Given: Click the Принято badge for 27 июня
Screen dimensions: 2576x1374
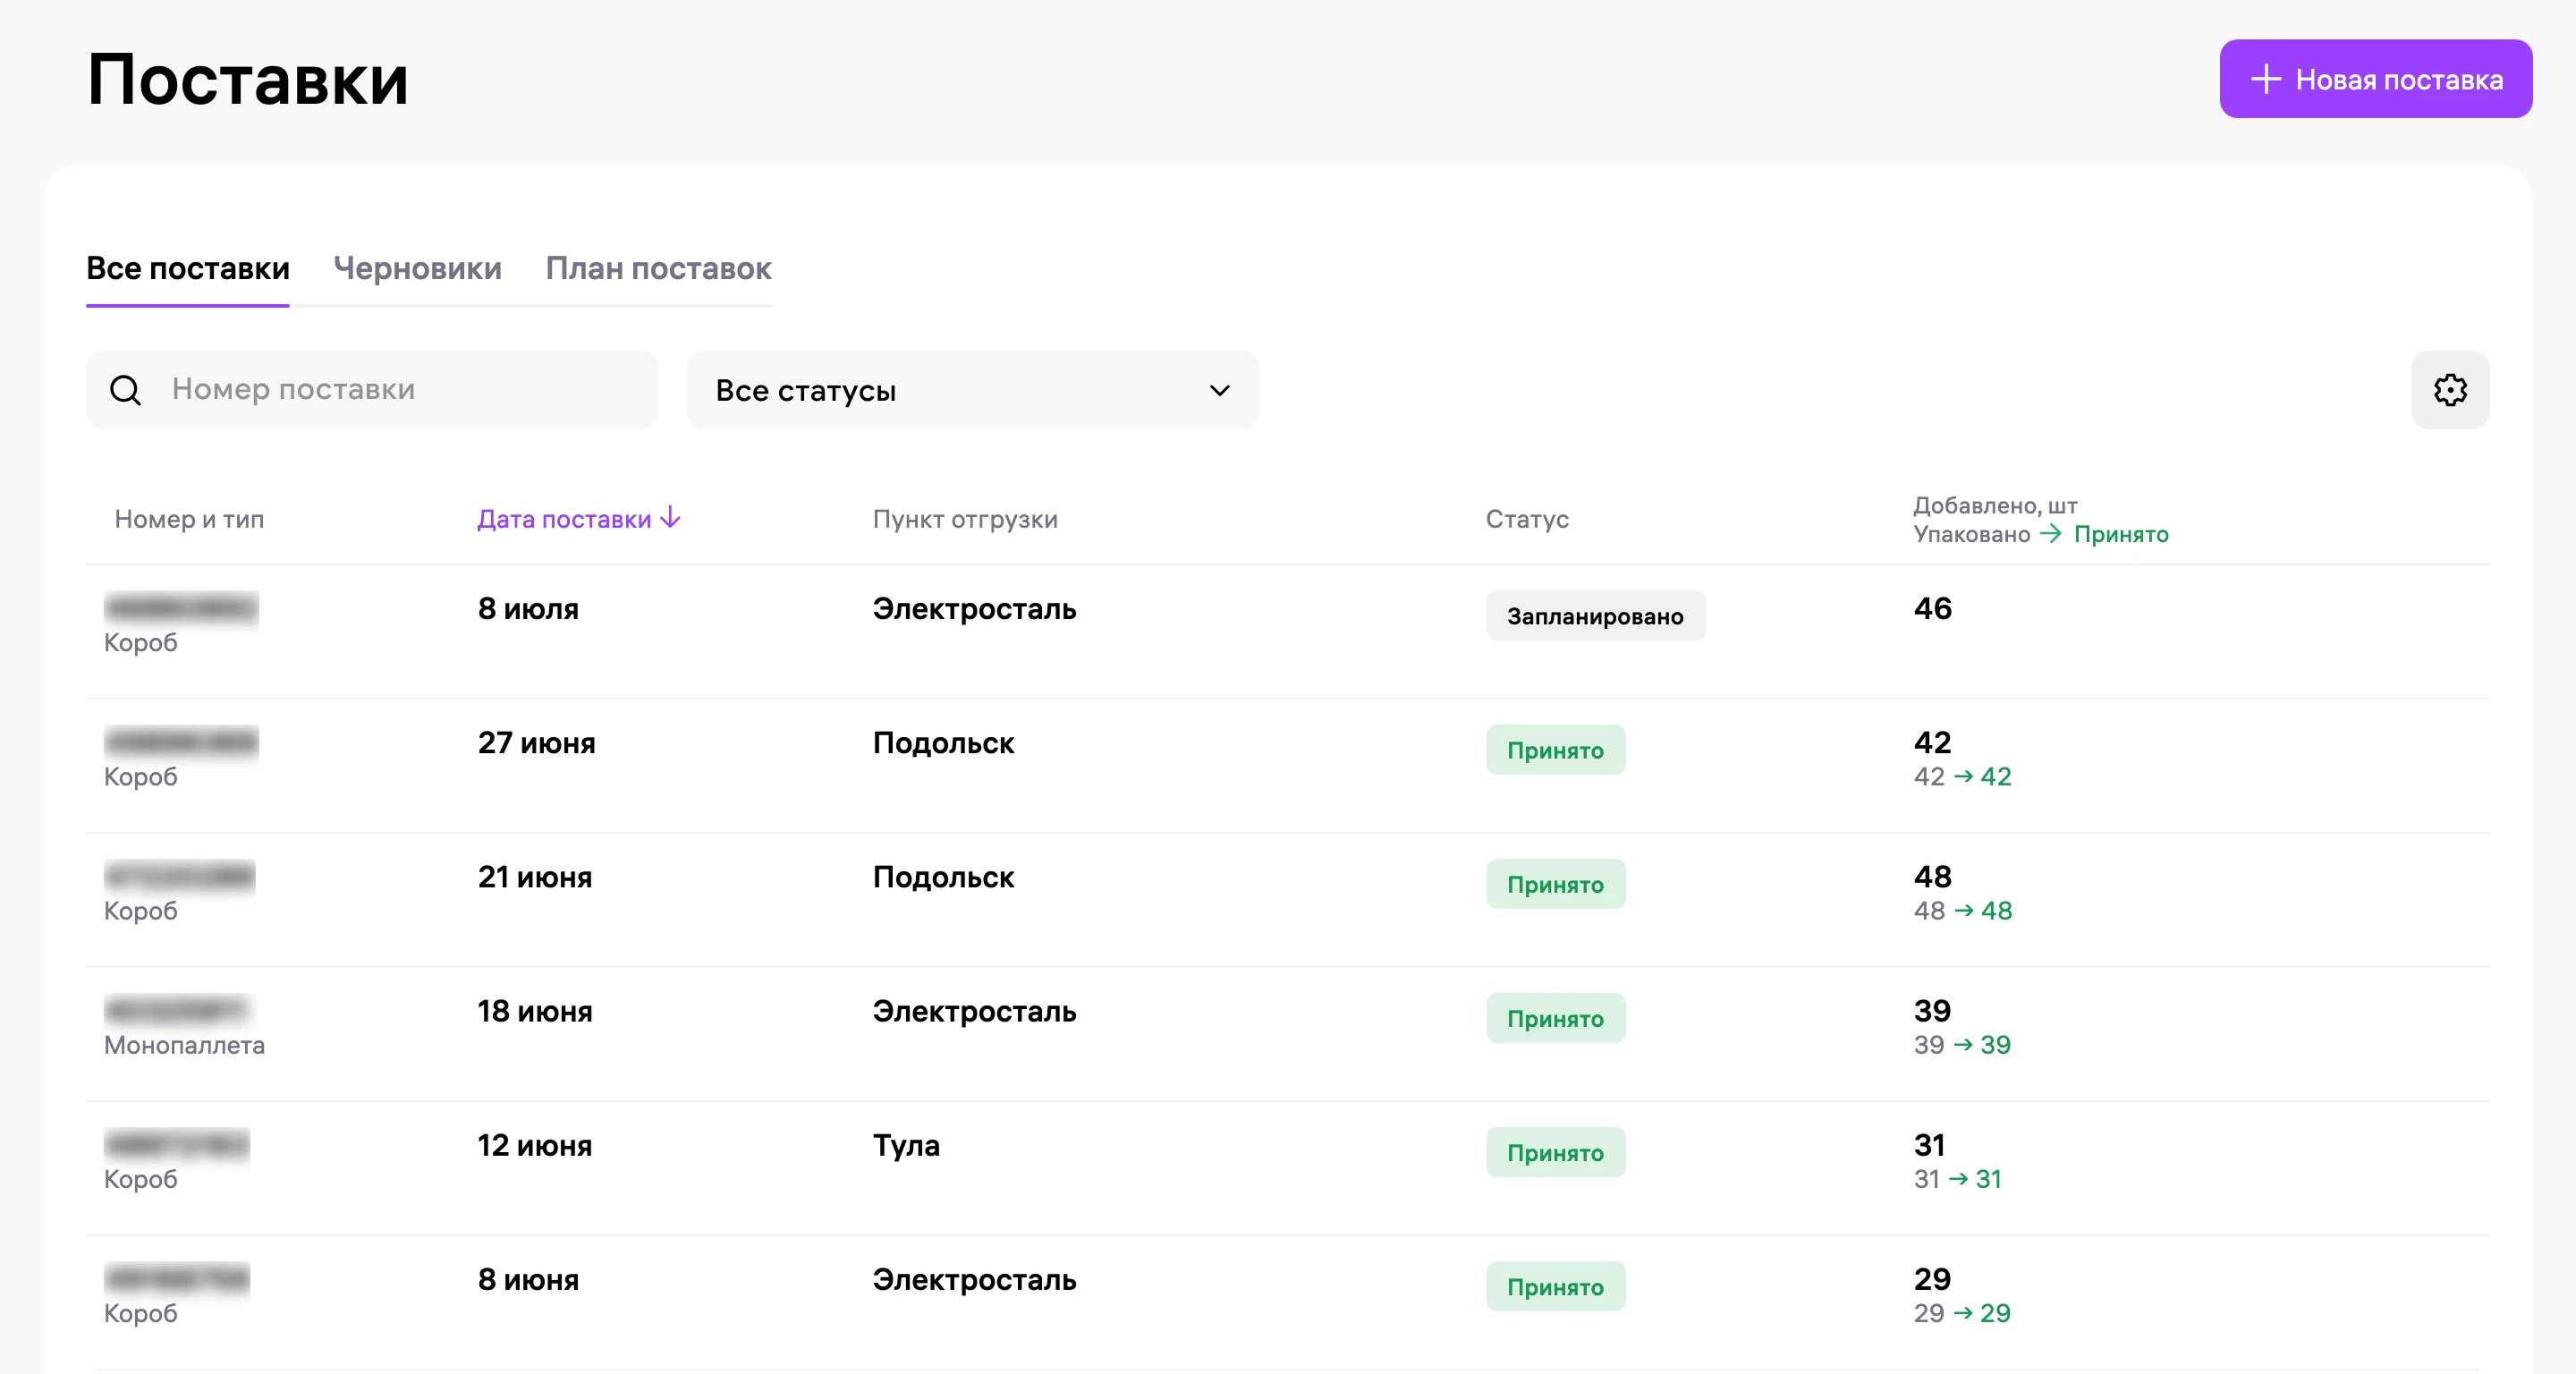Looking at the screenshot, I should tap(1555, 750).
